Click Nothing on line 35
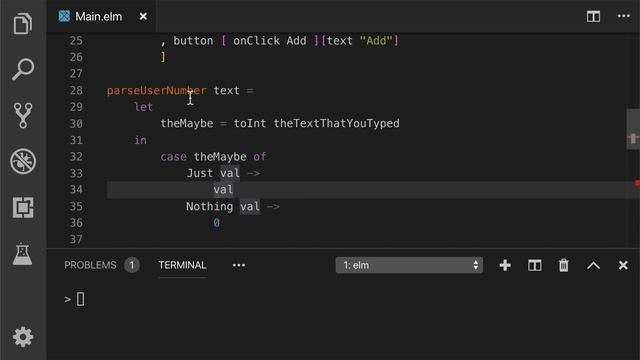Viewport: 640px width, 360px height. click(x=209, y=206)
